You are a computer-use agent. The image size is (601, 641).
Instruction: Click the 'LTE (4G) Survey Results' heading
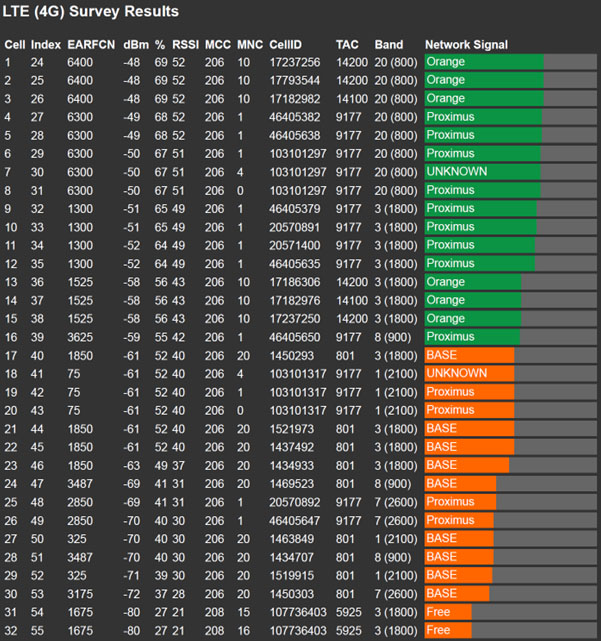click(x=90, y=12)
